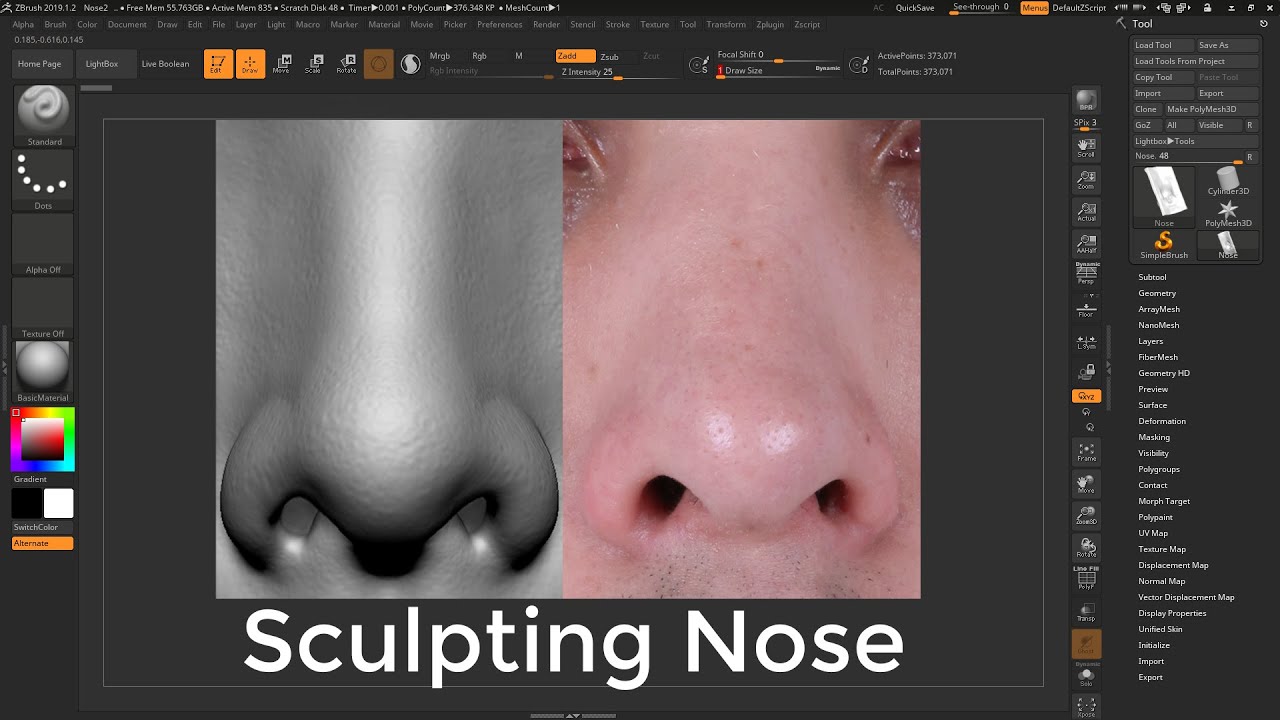Select the white secondary color swatch
This screenshot has height=720, width=1280.
coord(58,503)
